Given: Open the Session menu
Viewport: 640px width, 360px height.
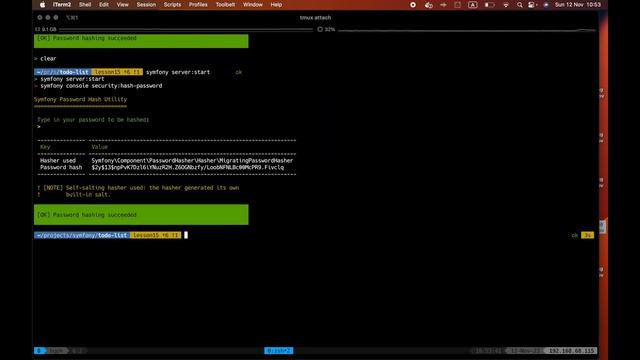Looking at the screenshot, I should coord(146,5).
